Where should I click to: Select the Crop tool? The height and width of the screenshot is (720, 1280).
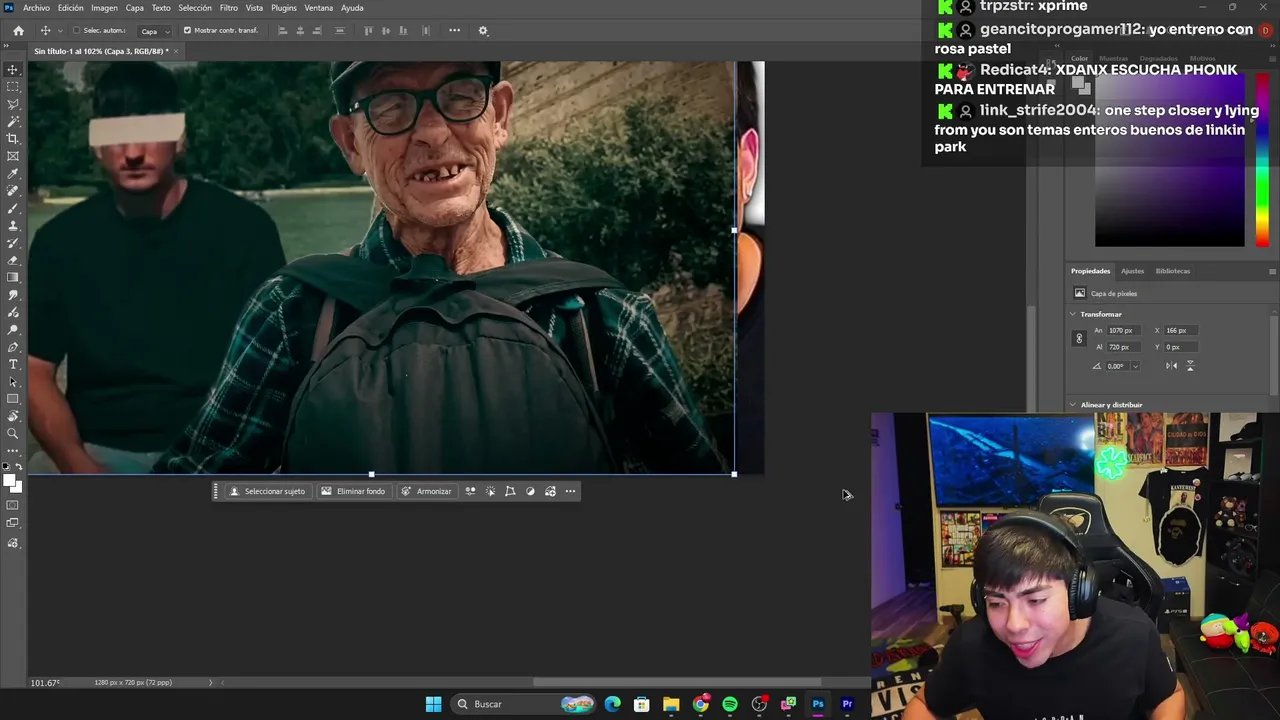13,139
